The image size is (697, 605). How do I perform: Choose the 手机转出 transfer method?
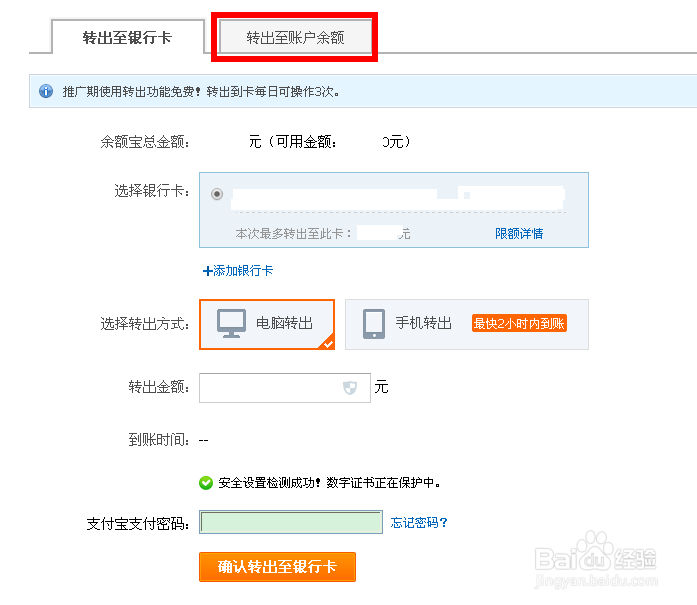click(x=467, y=324)
